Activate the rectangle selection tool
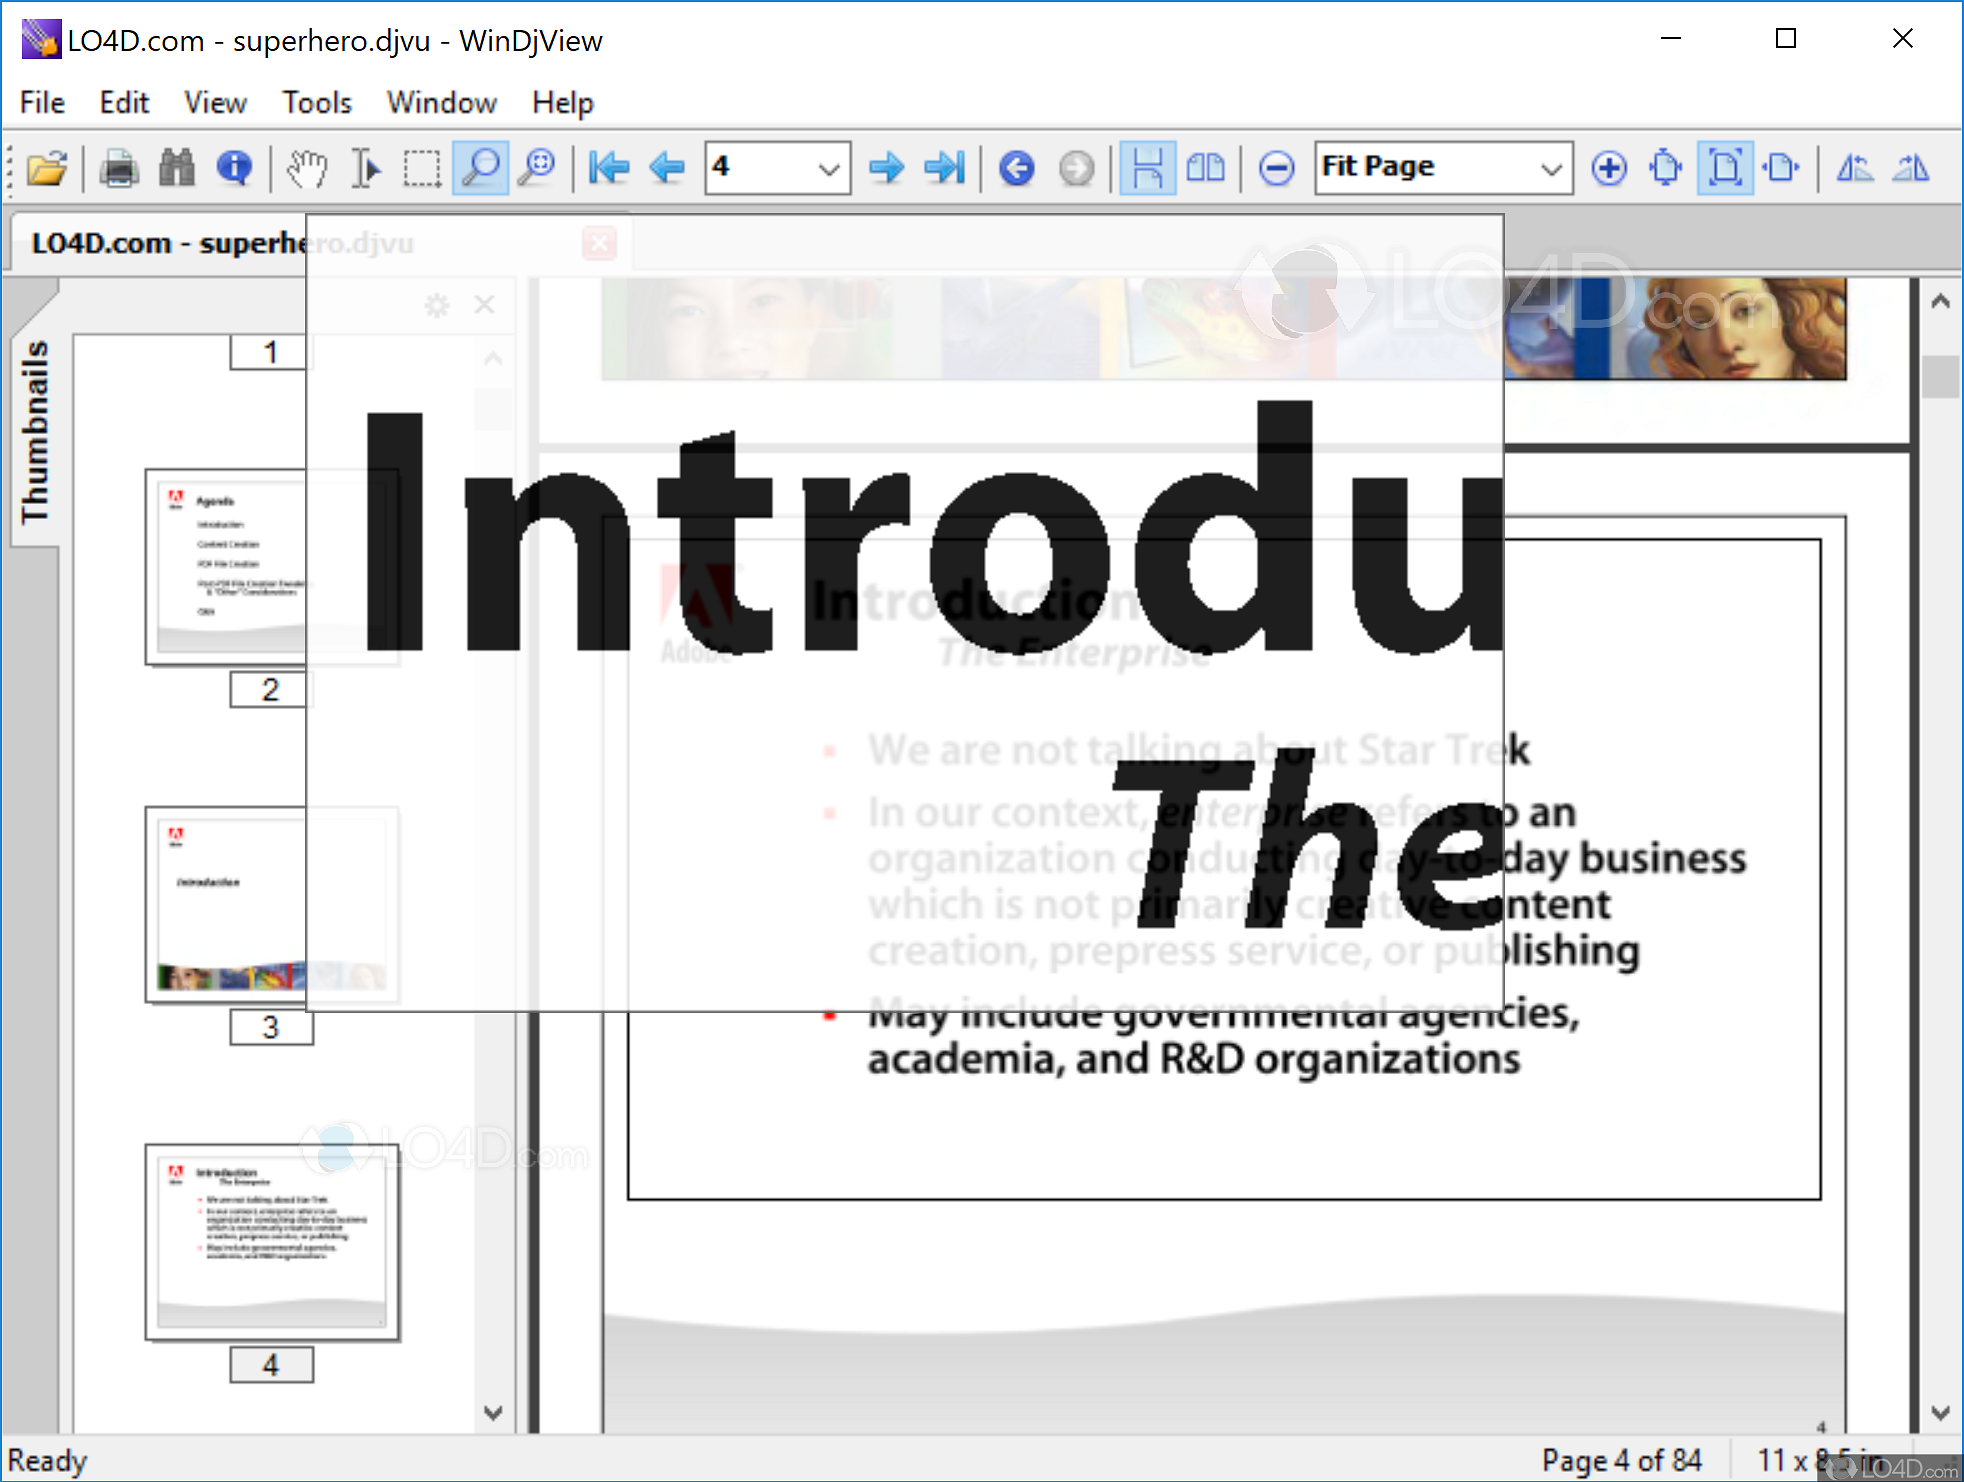 (x=422, y=168)
